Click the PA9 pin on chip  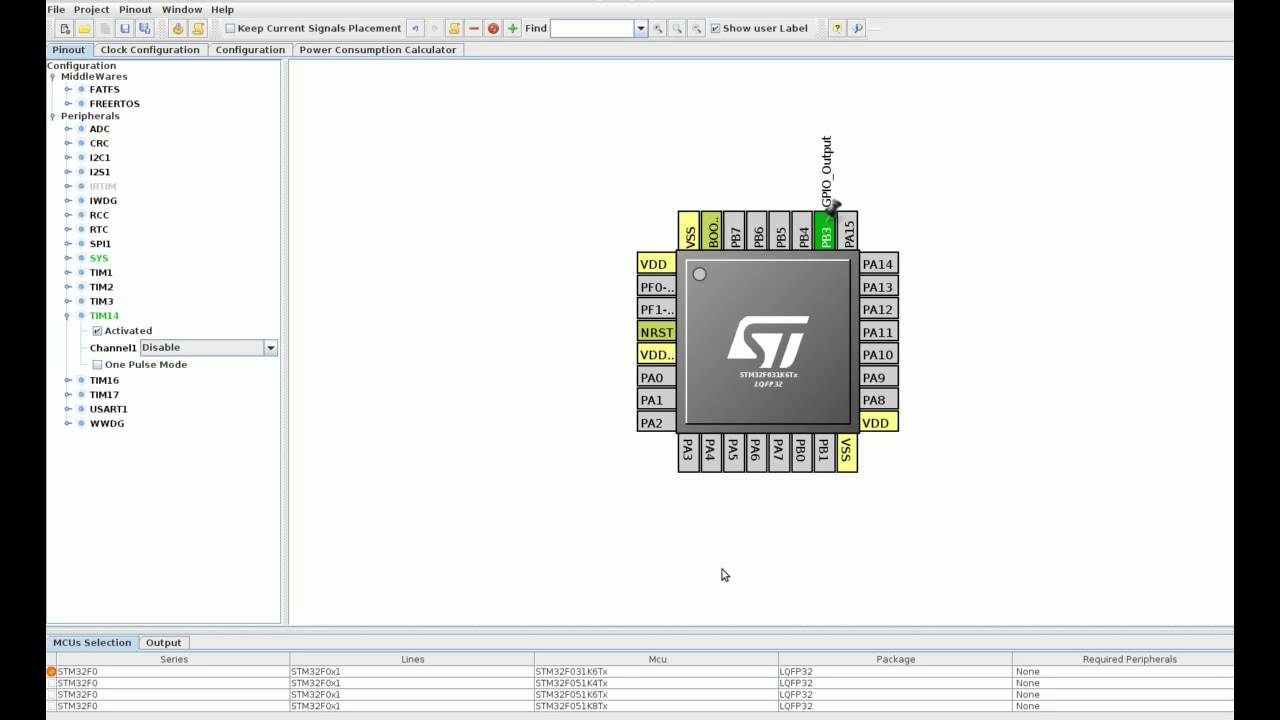point(878,378)
